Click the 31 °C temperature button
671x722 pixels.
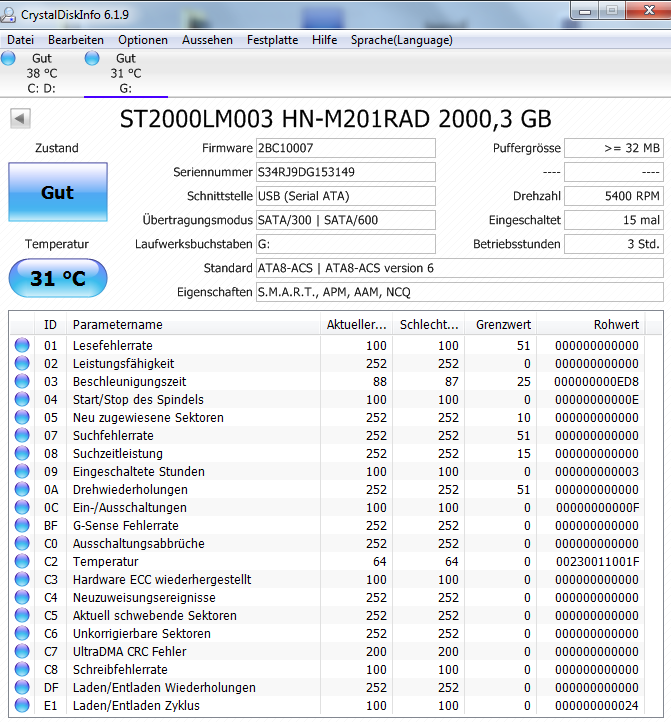click(x=58, y=278)
